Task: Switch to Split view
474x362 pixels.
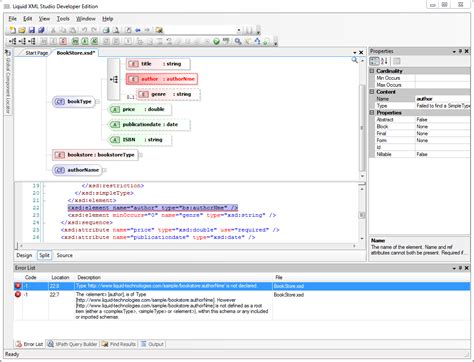Action: pos(44,255)
